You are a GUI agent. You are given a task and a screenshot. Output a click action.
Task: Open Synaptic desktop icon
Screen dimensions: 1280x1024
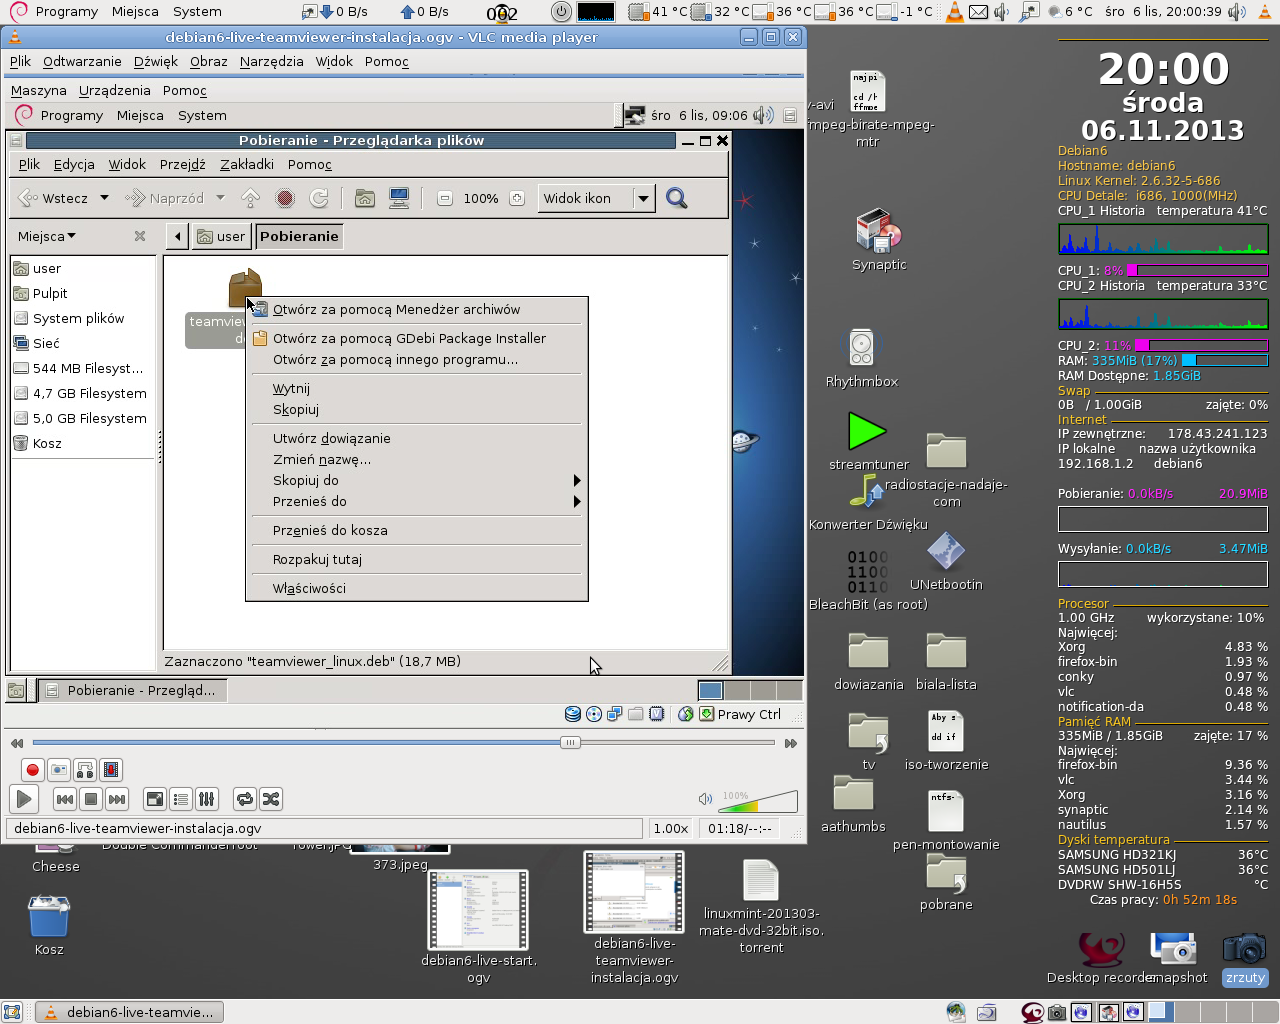click(x=879, y=239)
